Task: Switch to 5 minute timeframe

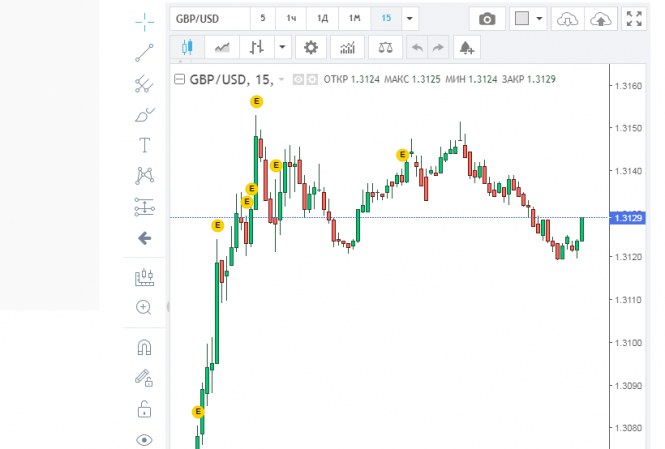Action: (263, 19)
